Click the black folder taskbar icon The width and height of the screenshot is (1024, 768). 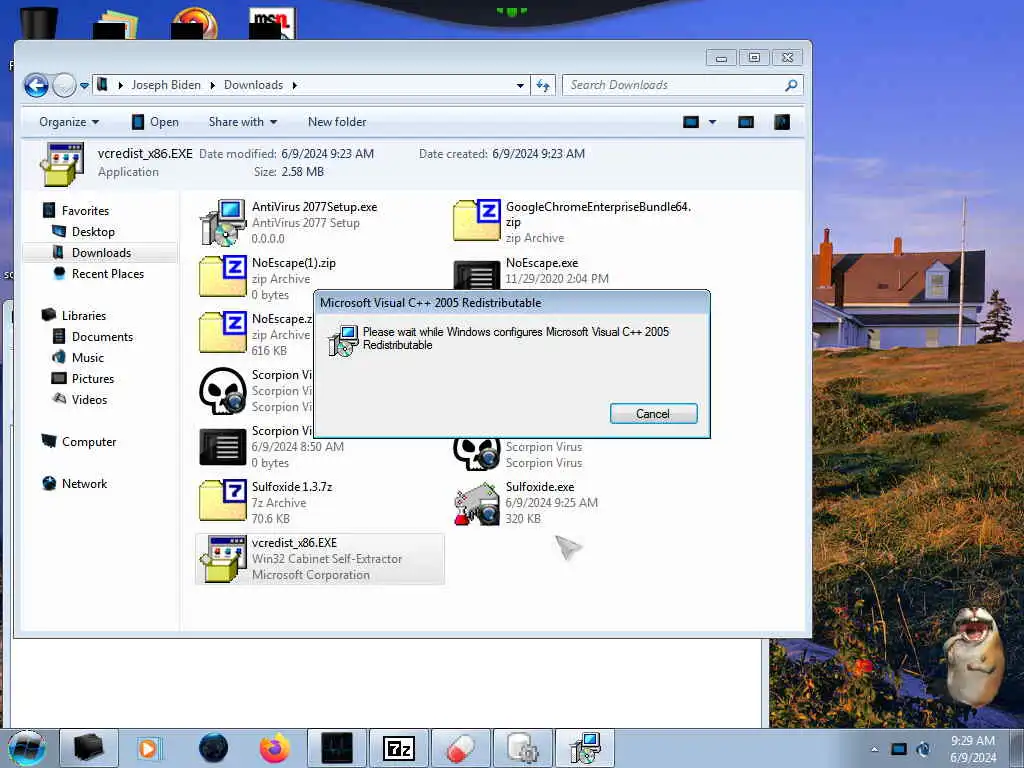(x=89, y=748)
